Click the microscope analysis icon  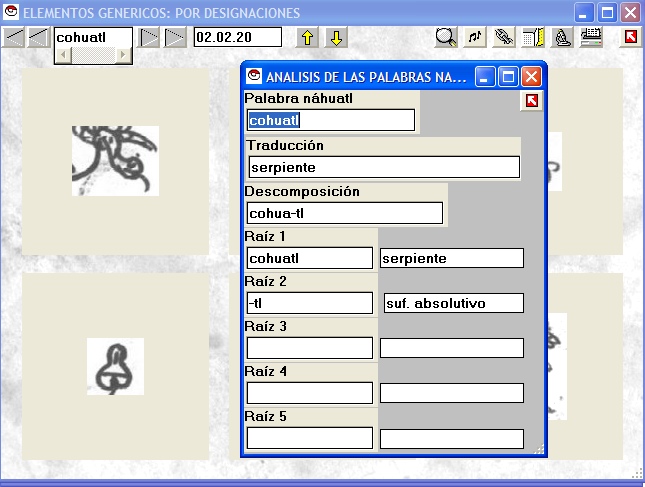point(562,38)
